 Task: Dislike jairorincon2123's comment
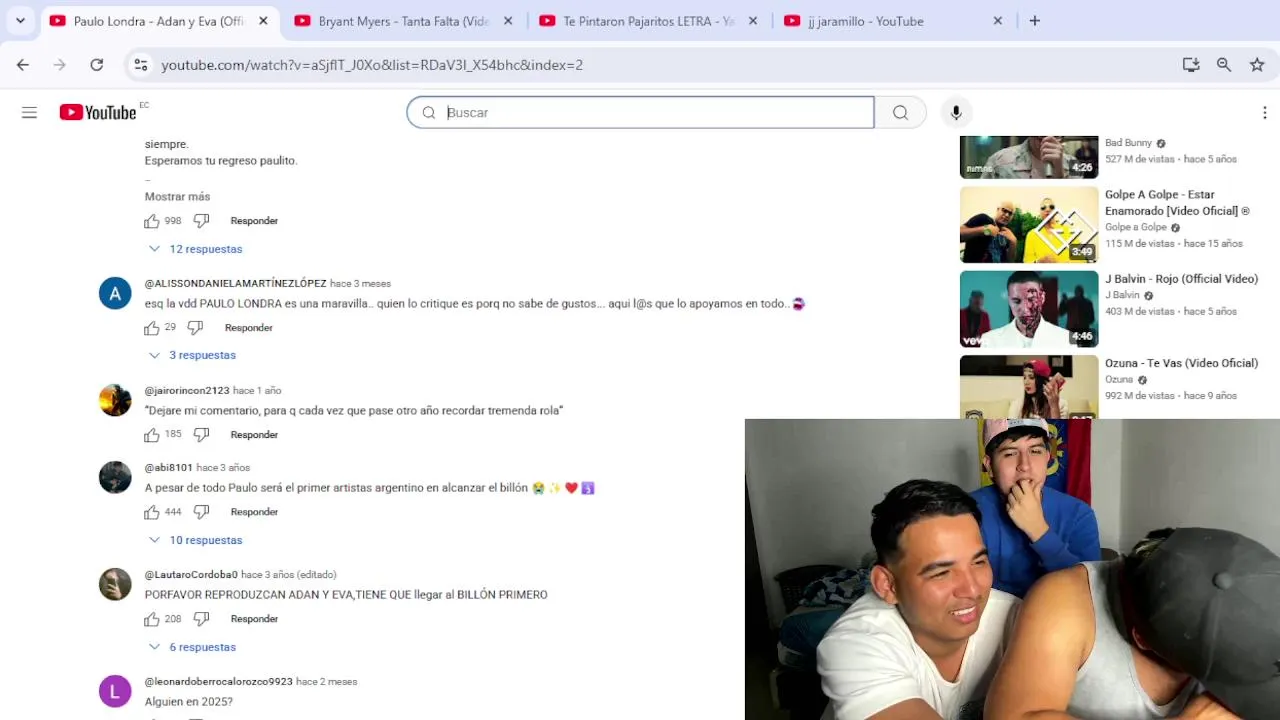201,435
